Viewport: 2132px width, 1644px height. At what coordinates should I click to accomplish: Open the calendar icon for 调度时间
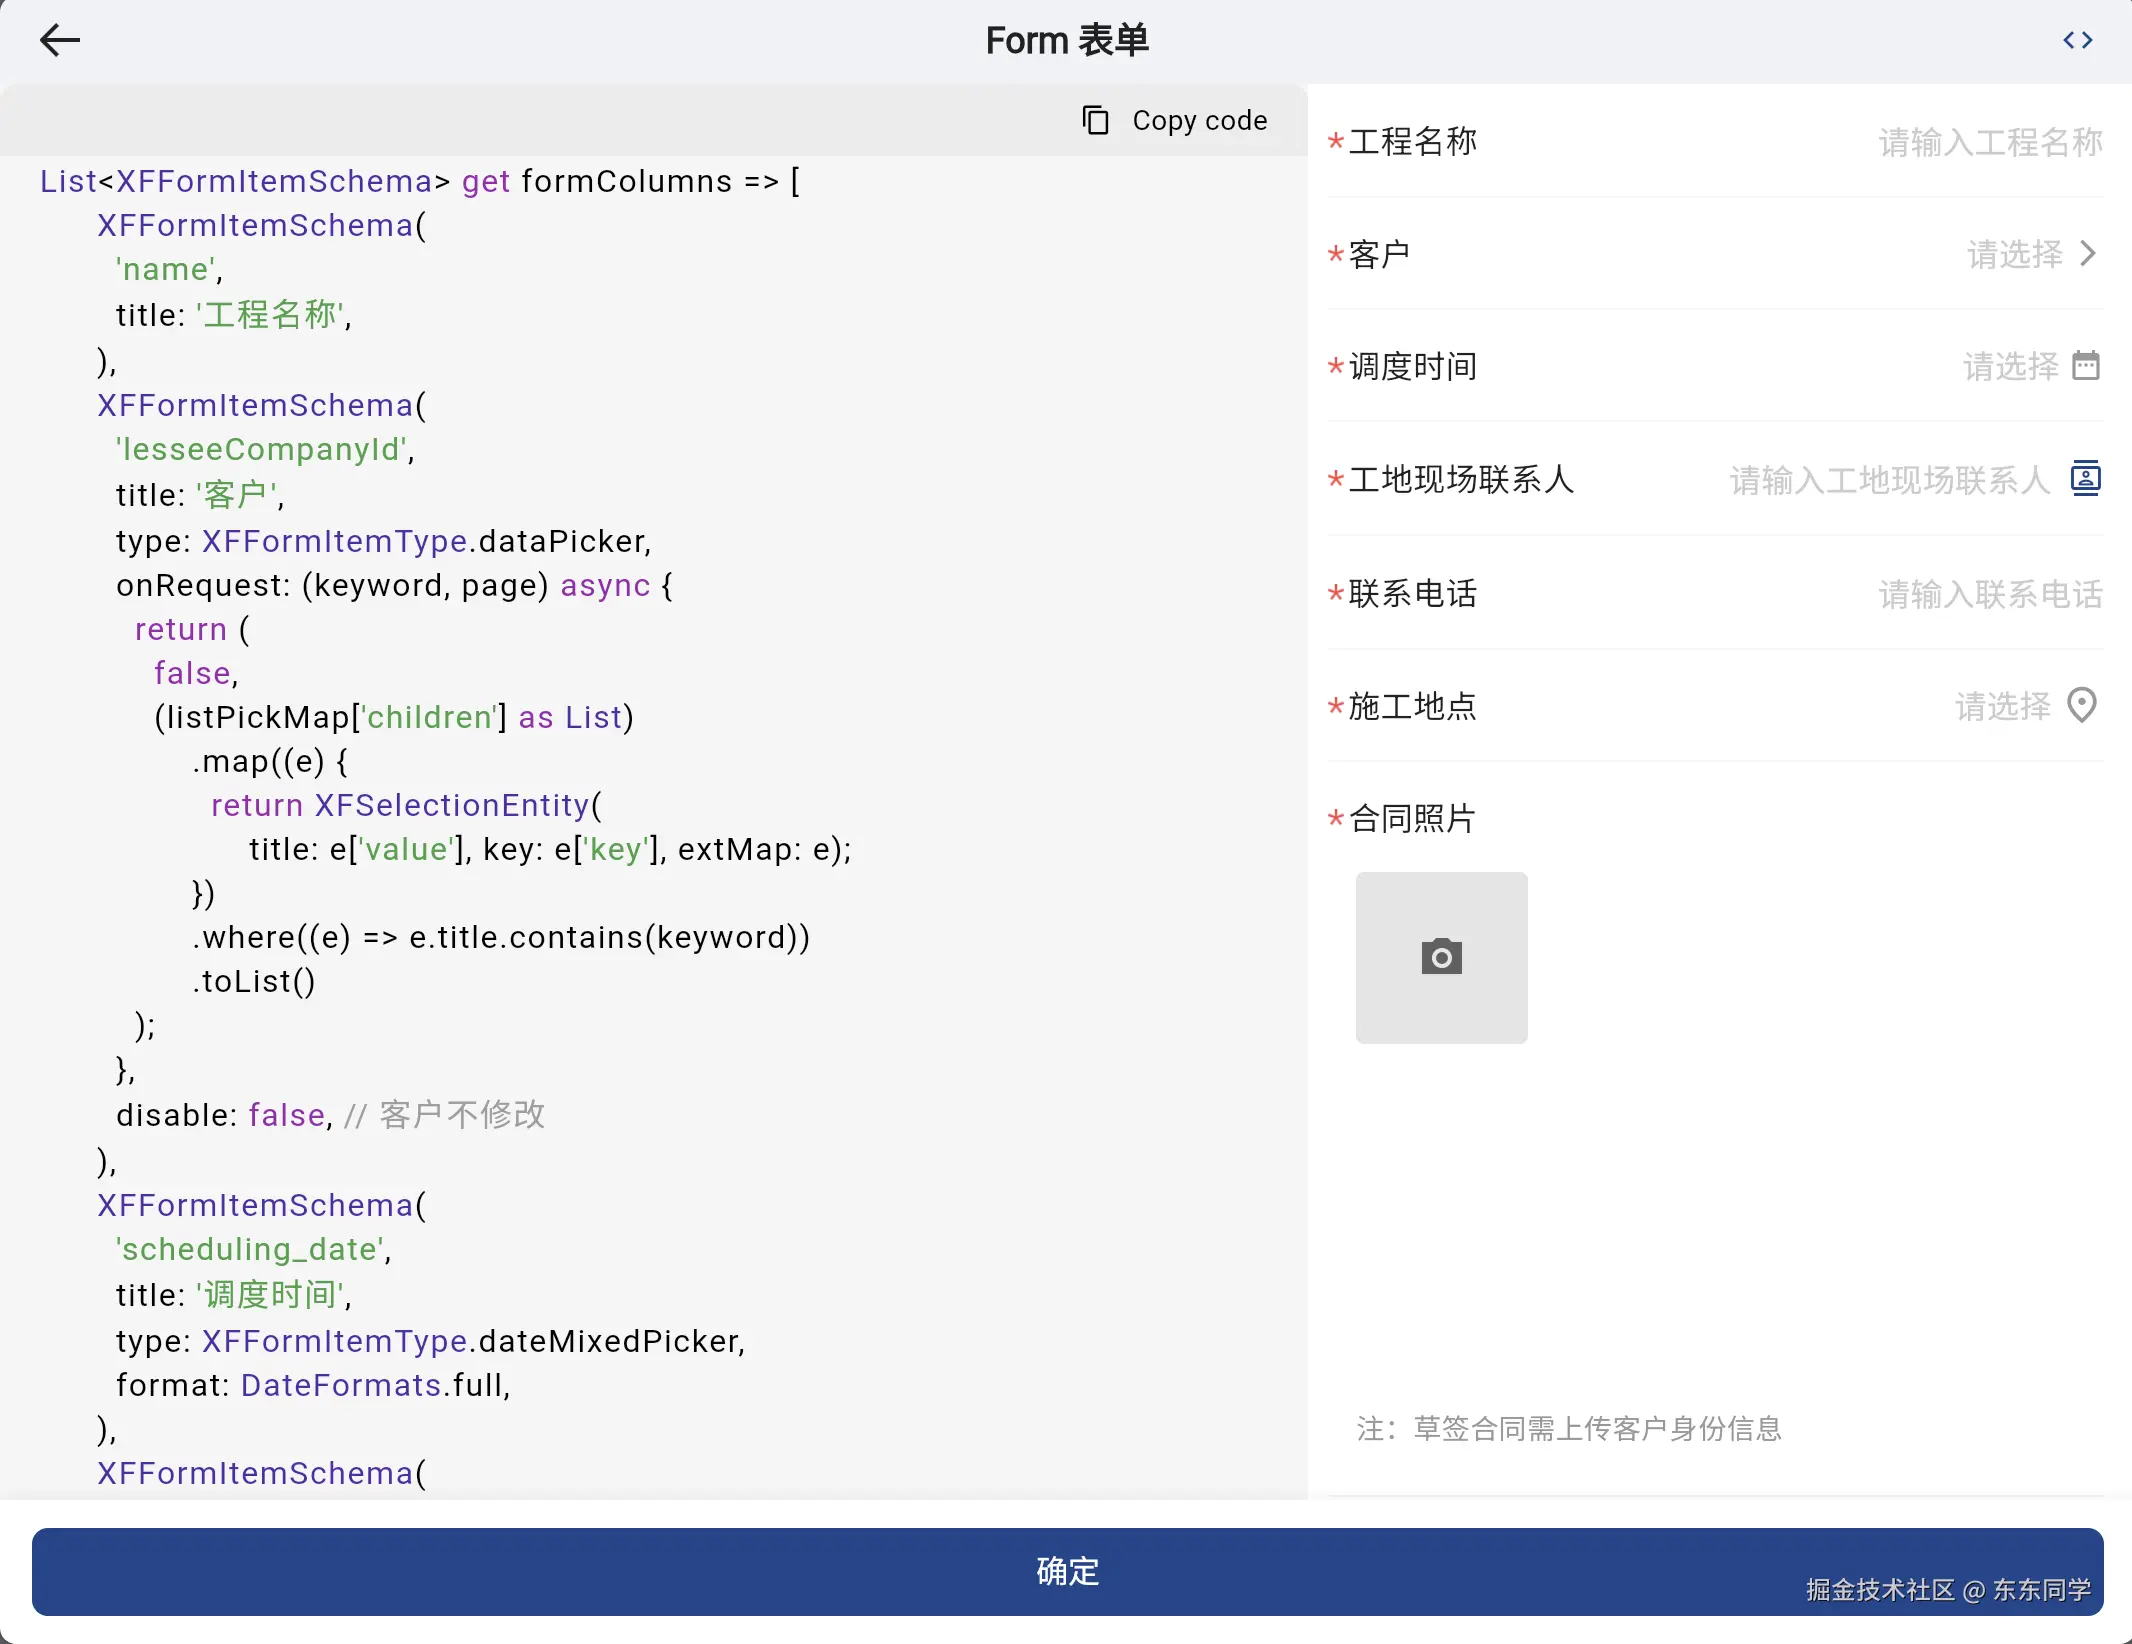2085,366
